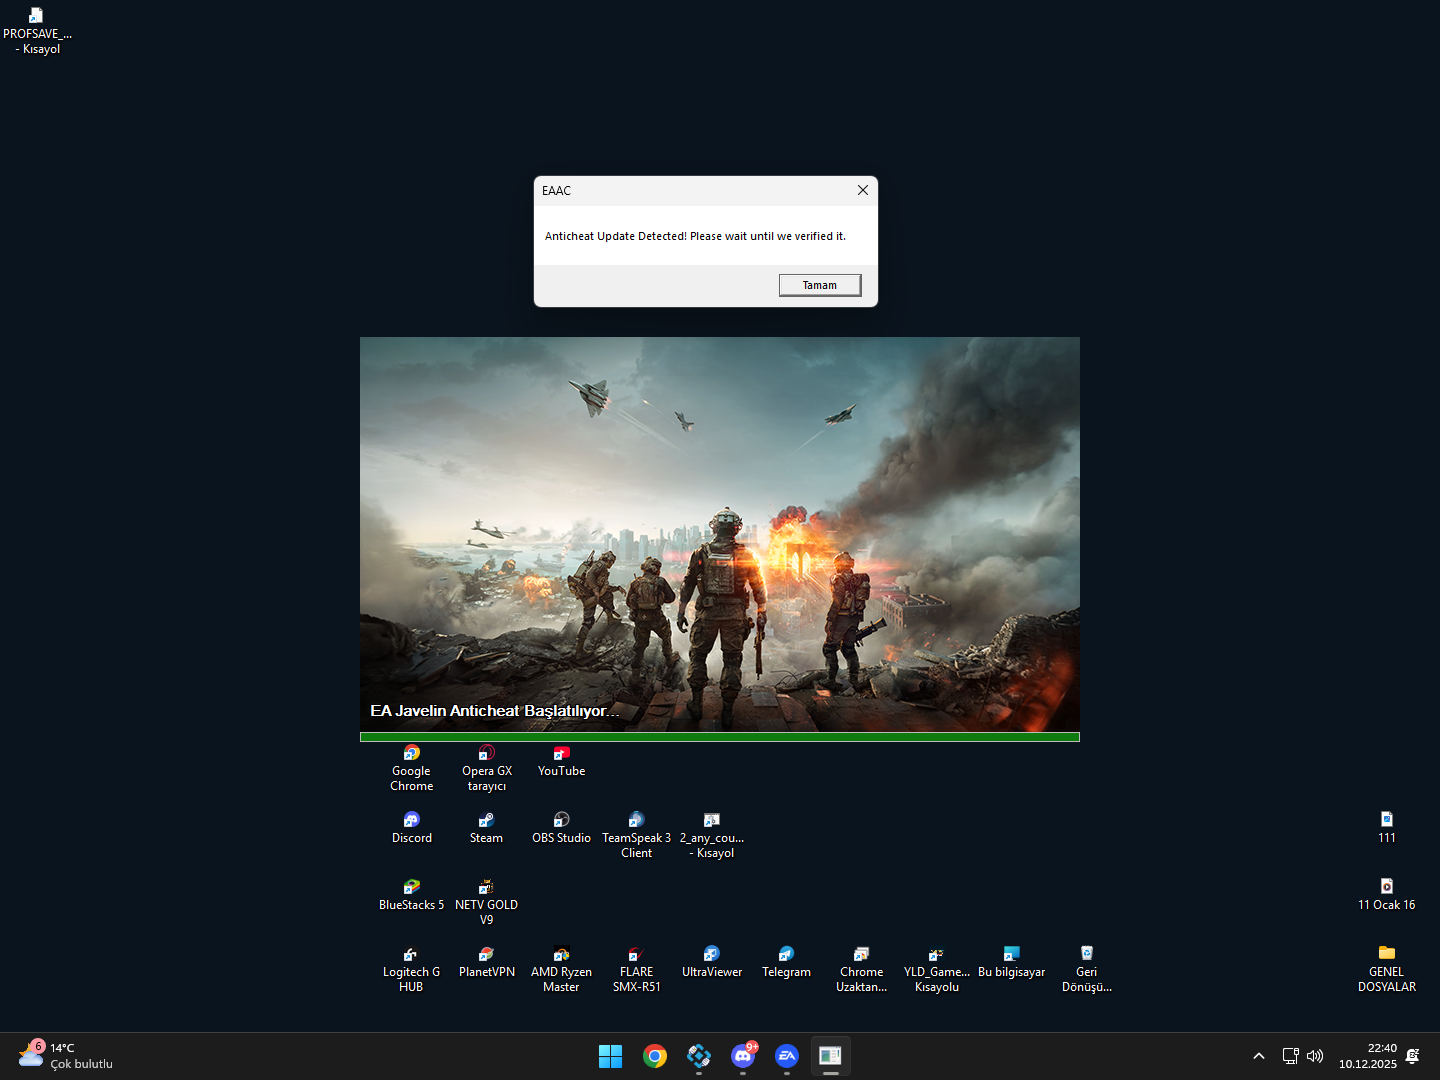Select the Google Chrome desktop shortcut
Viewport: 1440px width, 1080px height.
pyautogui.click(x=411, y=768)
